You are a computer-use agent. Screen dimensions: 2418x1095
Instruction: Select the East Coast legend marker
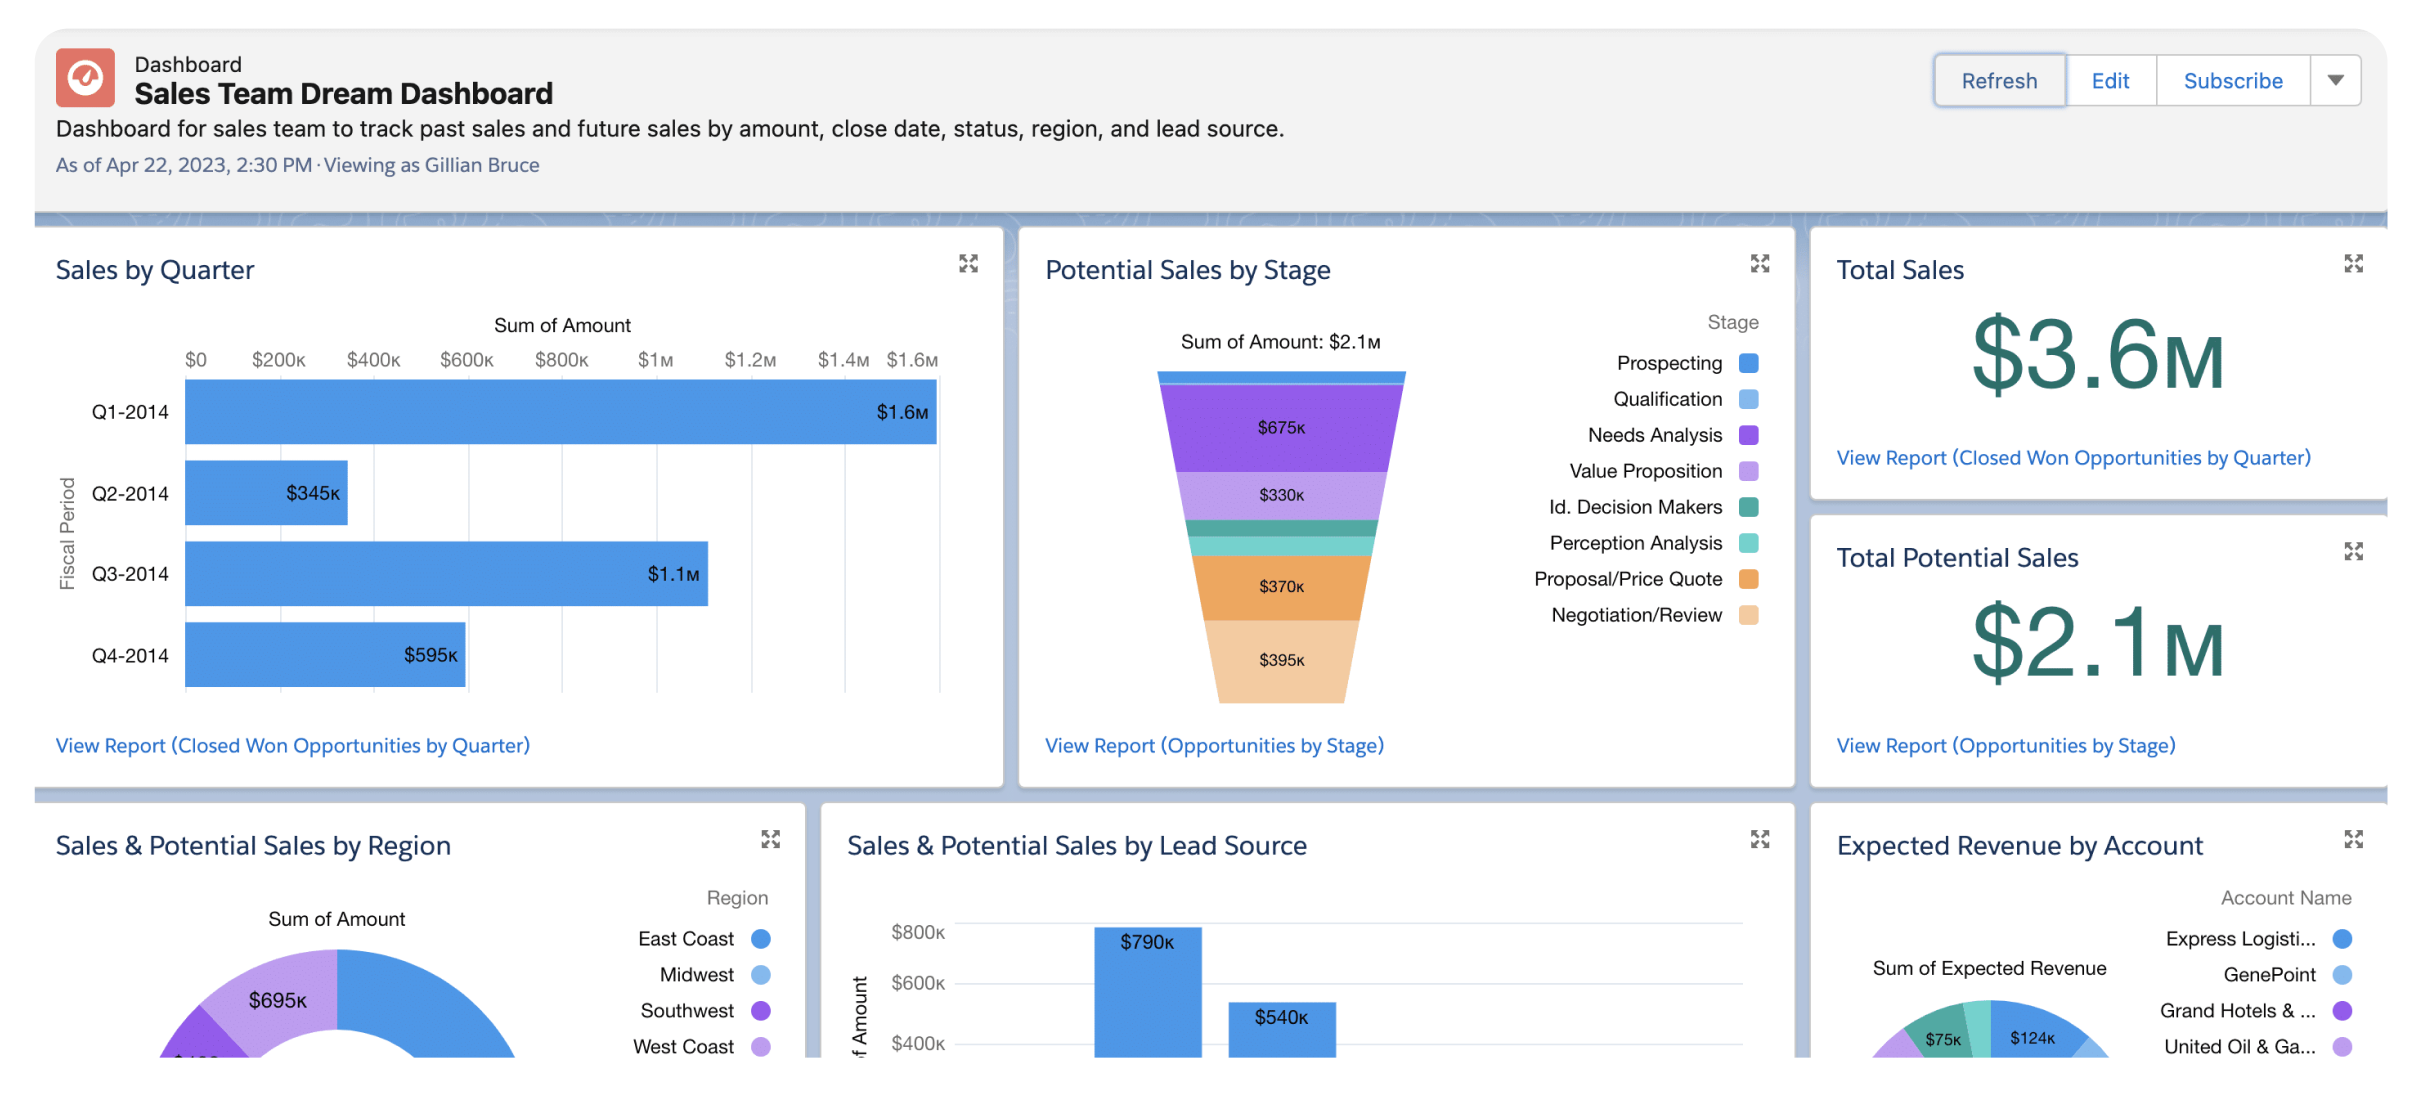pyautogui.click(x=760, y=939)
